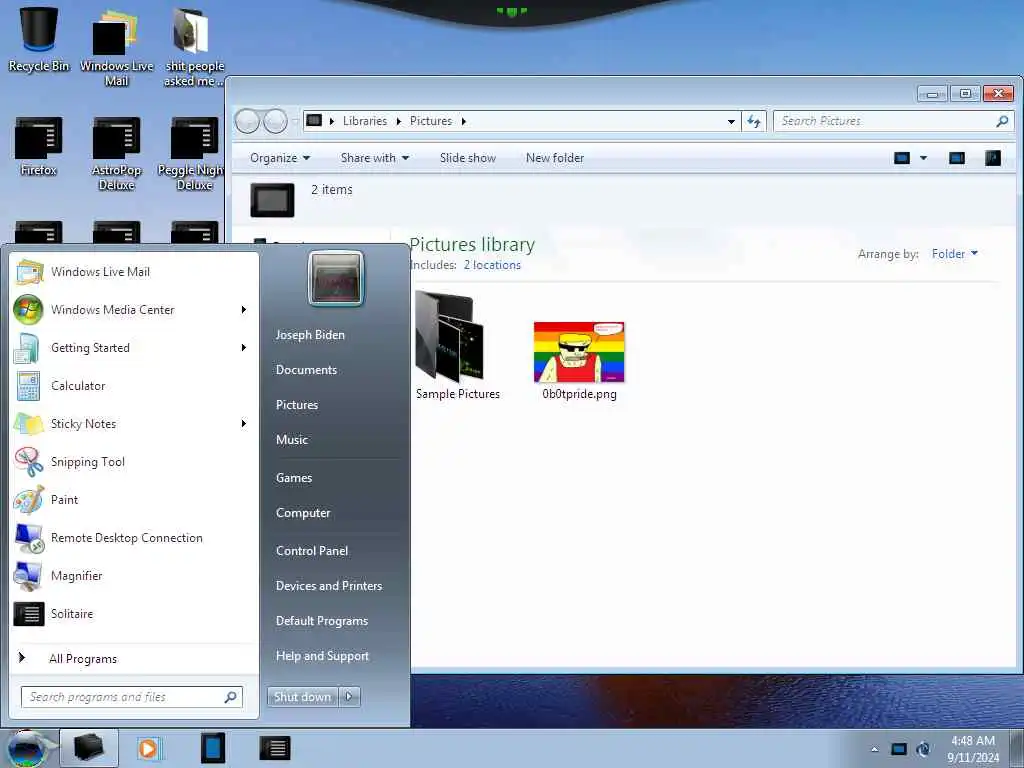Viewport: 1024px width, 768px height.
Task: Expand Getting Started submenu arrow
Action: pyautogui.click(x=244, y=347)
